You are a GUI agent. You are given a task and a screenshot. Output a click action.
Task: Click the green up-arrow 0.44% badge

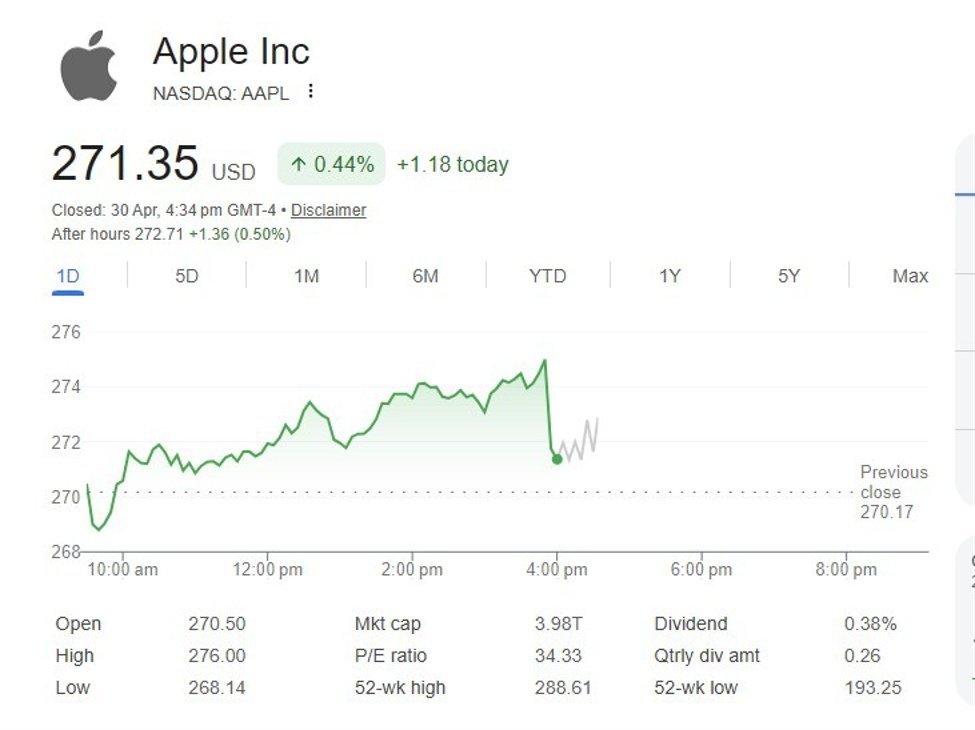(331, 164)
